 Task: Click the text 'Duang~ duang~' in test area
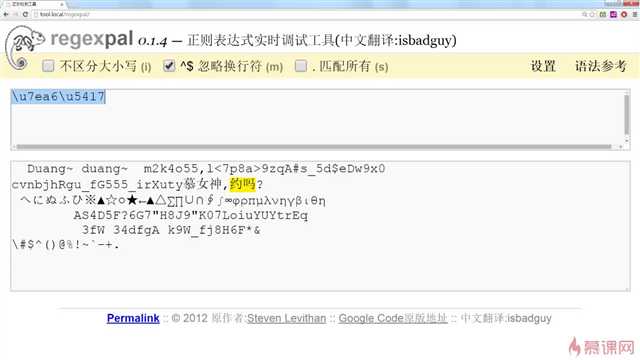click(77, 169)
